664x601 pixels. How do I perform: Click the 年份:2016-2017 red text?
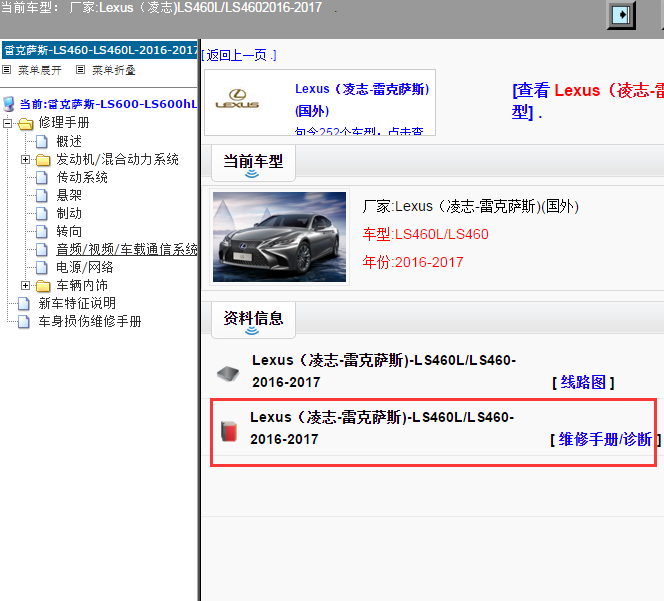click(413, 263)
